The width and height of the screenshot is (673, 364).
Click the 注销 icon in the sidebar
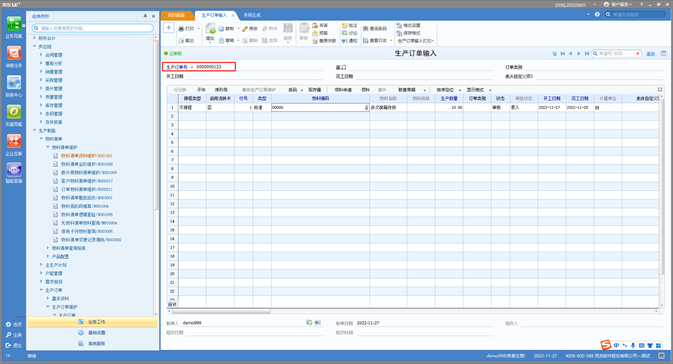coord(8,335)
